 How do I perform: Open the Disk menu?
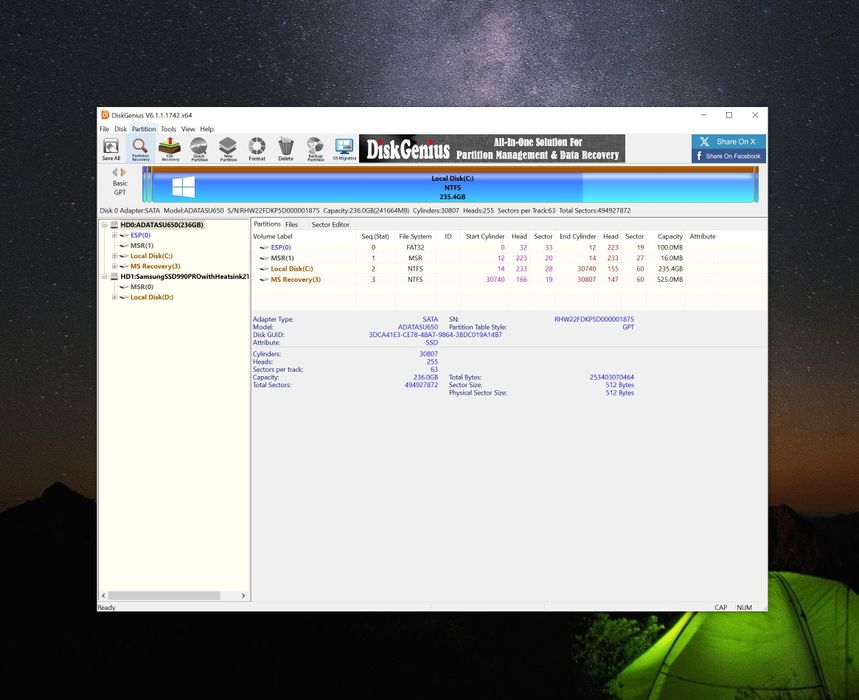point(121,129)
